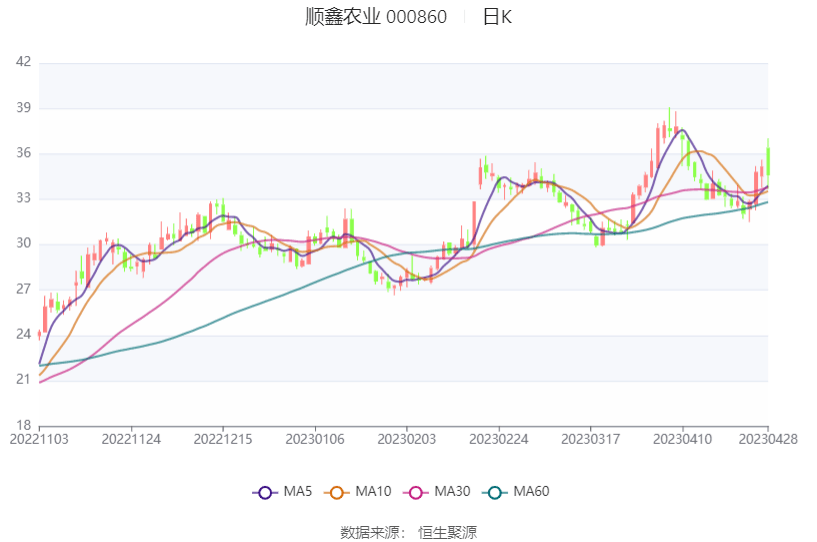Click the y-axis value 27

pos(23,289)
